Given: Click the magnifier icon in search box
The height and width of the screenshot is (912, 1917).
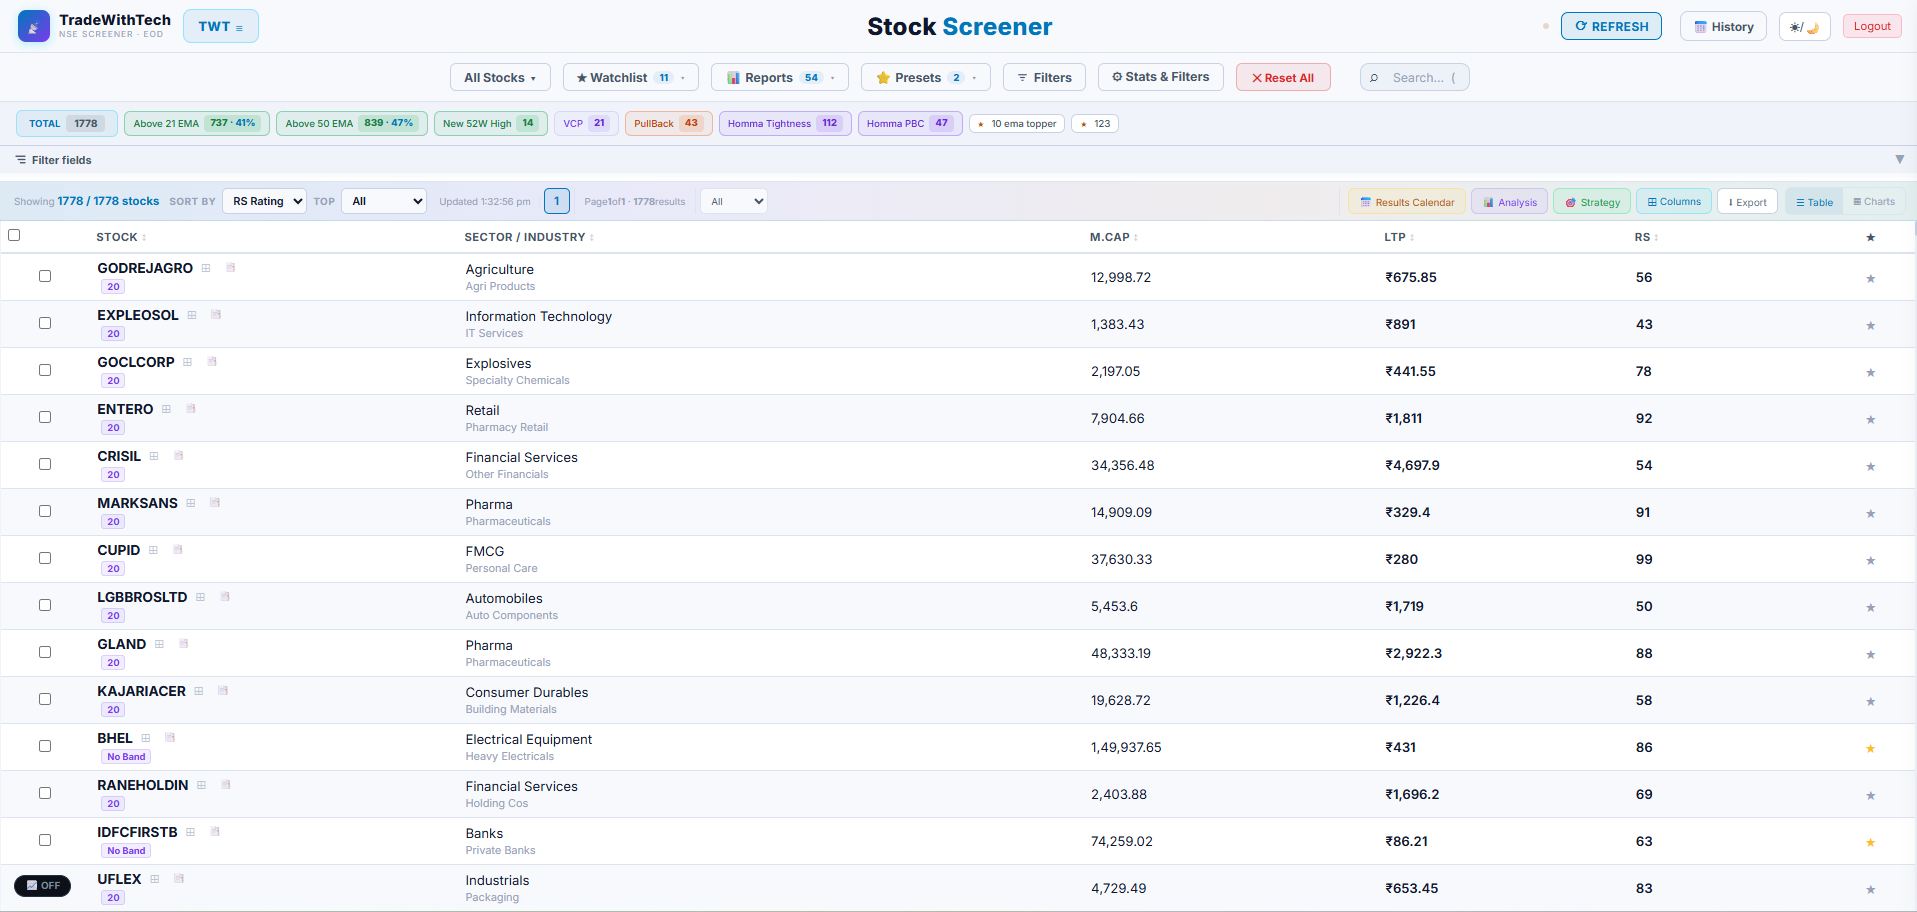Looking at the screenshot, I should [x=1374, y=78].
